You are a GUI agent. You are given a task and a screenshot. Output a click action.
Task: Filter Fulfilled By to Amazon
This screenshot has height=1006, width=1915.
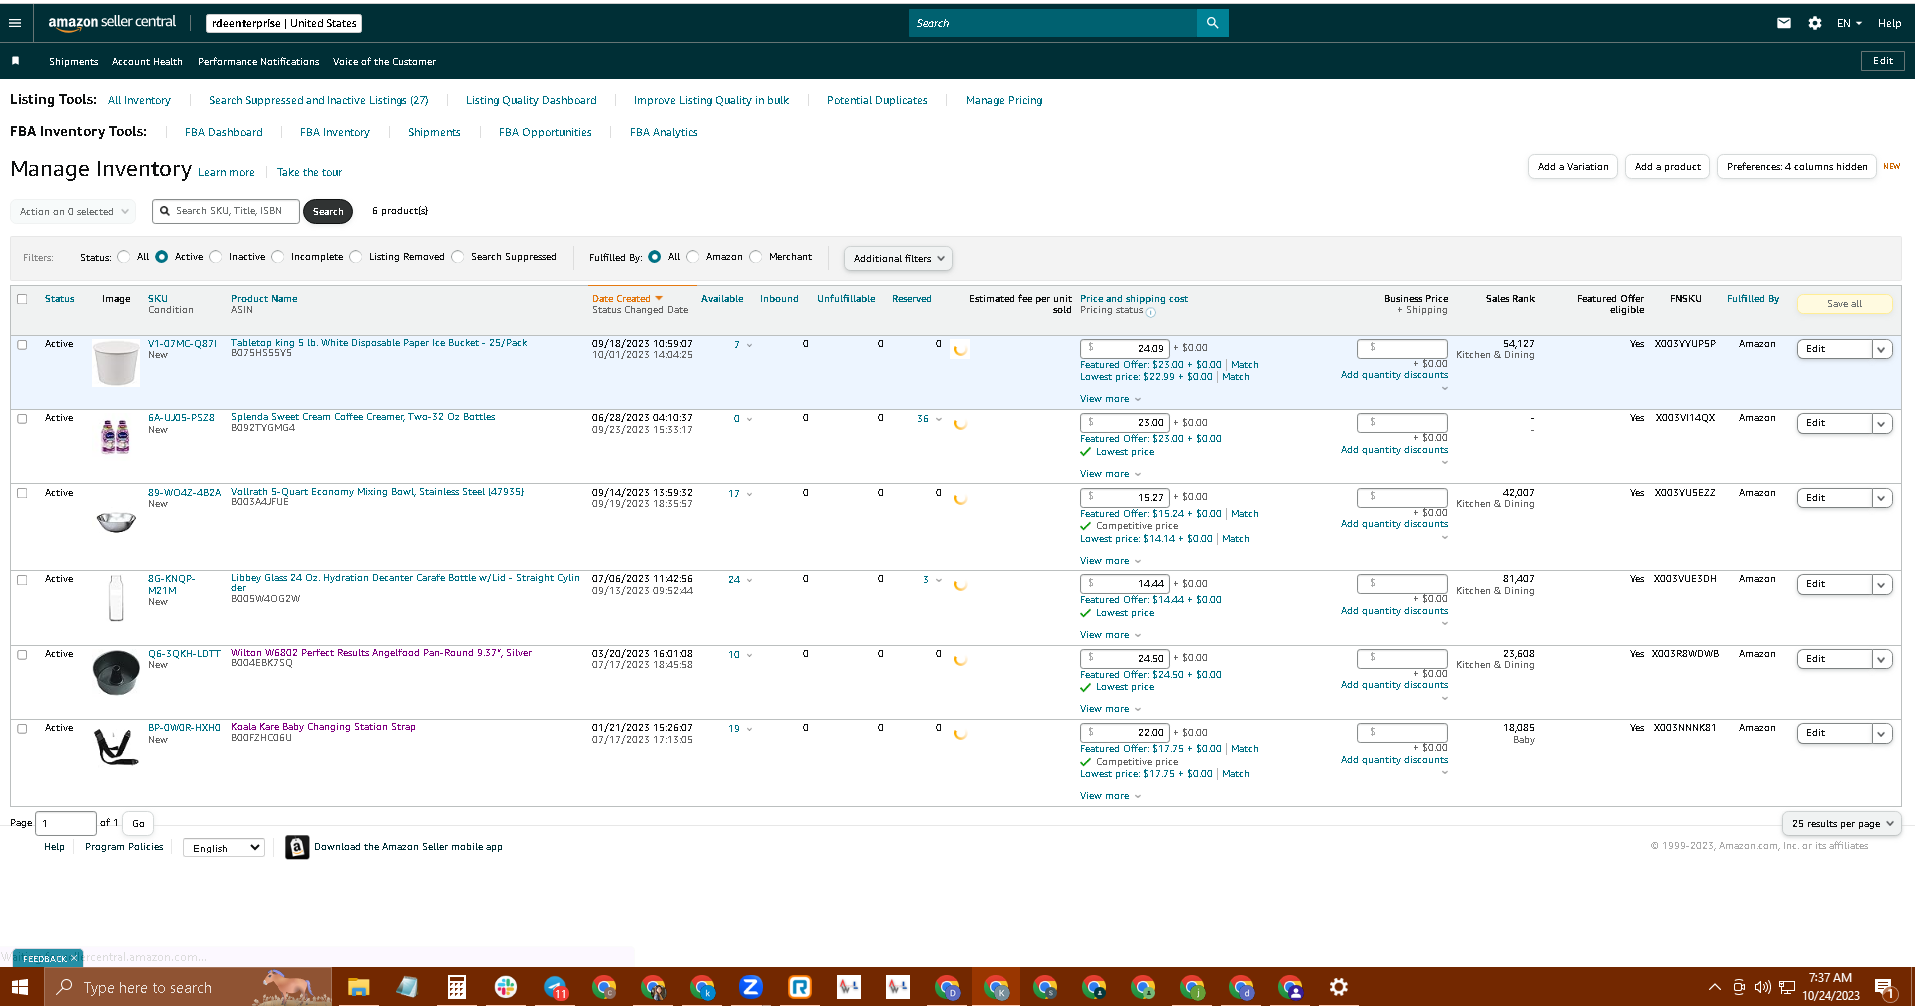pos(692,257)
